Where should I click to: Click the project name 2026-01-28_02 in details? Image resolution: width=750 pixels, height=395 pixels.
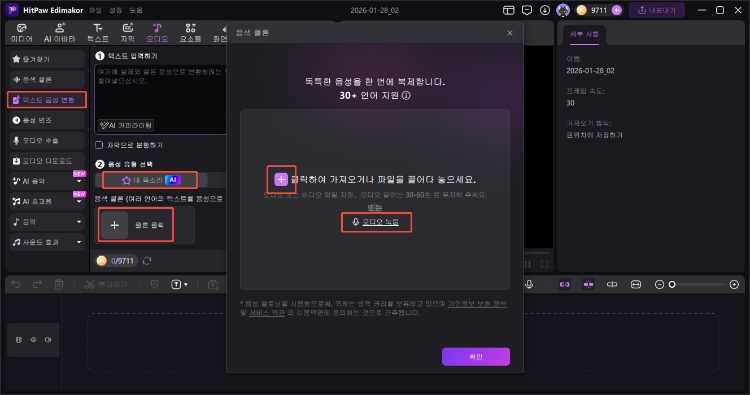590,71
